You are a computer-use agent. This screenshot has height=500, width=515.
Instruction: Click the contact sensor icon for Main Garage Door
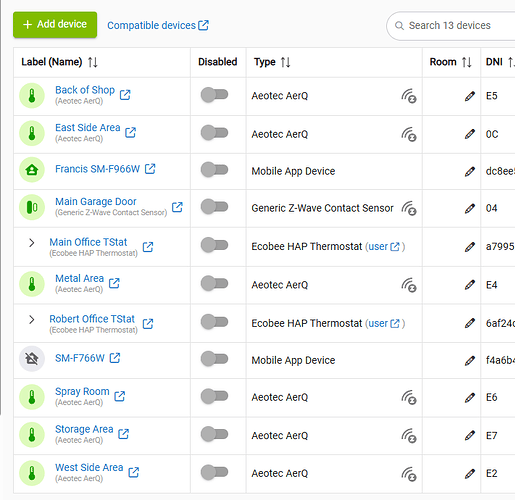[32, 207]
